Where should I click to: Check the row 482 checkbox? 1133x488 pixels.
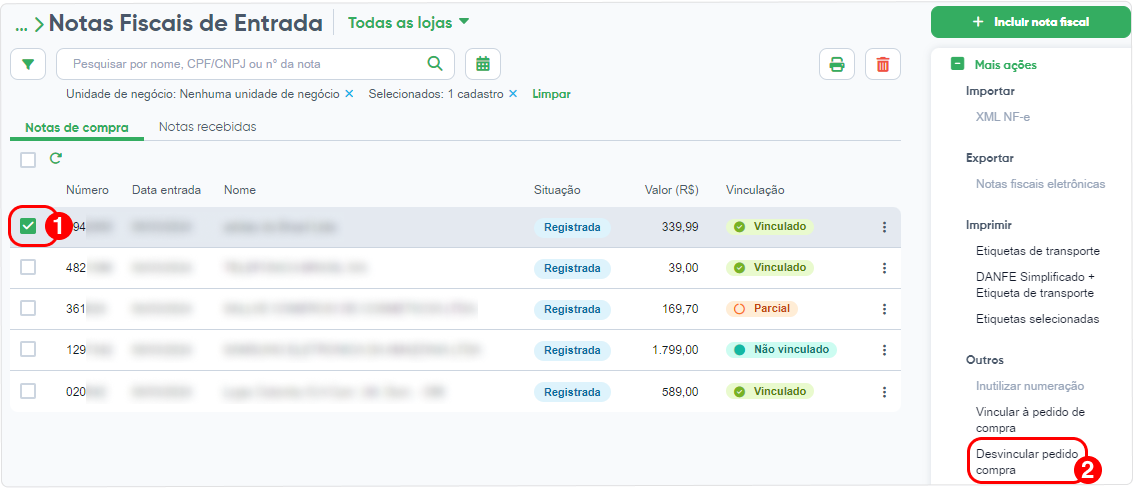[x=28, y=267]
